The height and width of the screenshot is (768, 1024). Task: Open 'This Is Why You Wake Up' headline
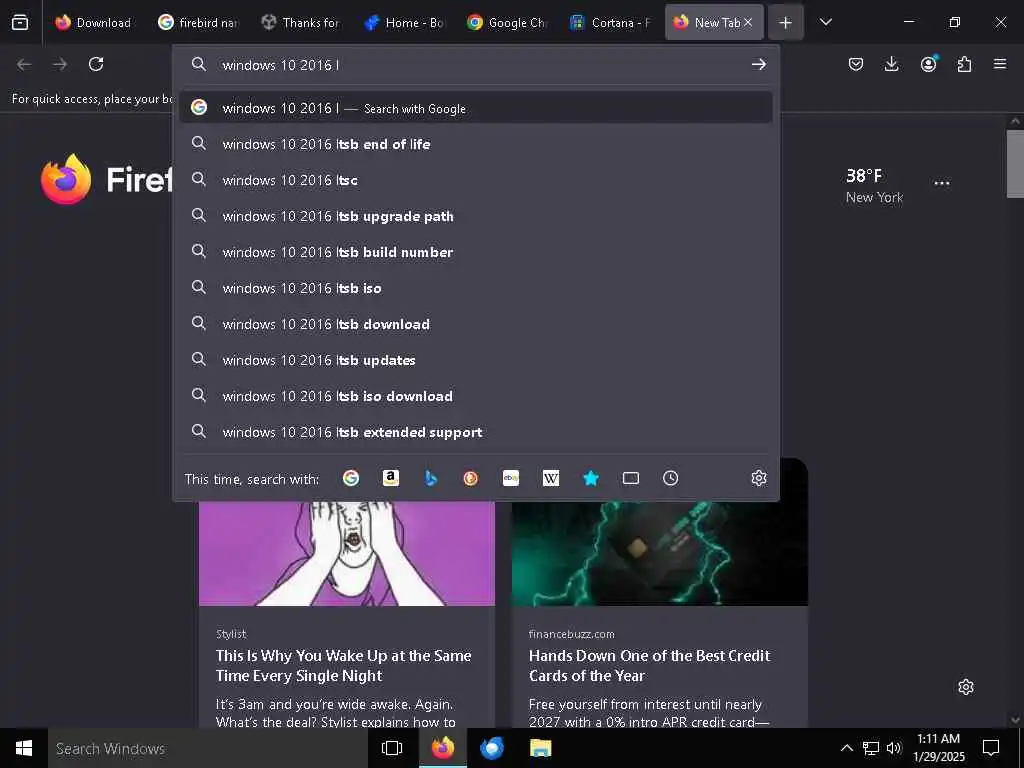point(344,665)
